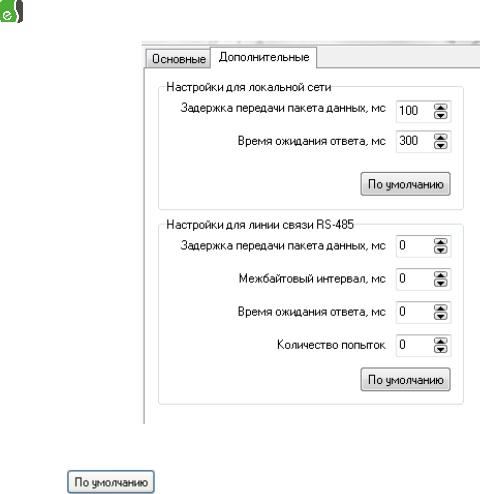Reset local network settings with По умолчанию

pos(405,184)
